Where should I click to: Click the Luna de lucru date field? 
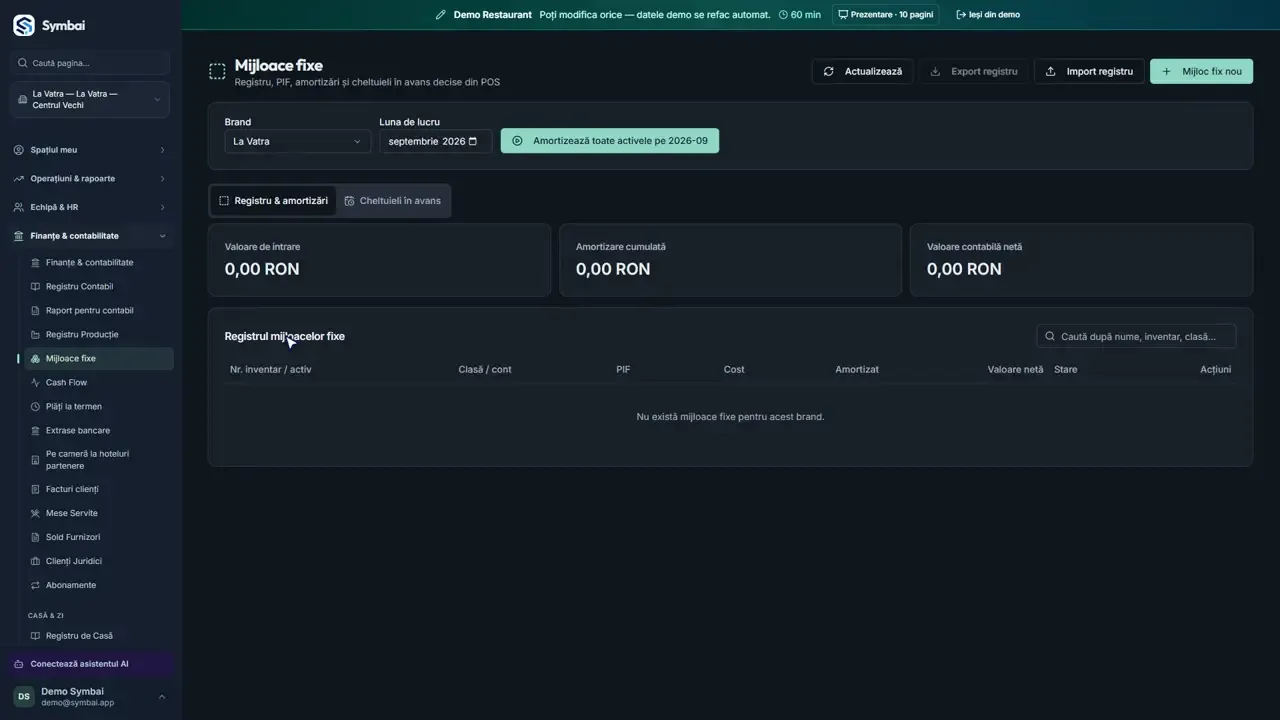click(x=436, y=141)
